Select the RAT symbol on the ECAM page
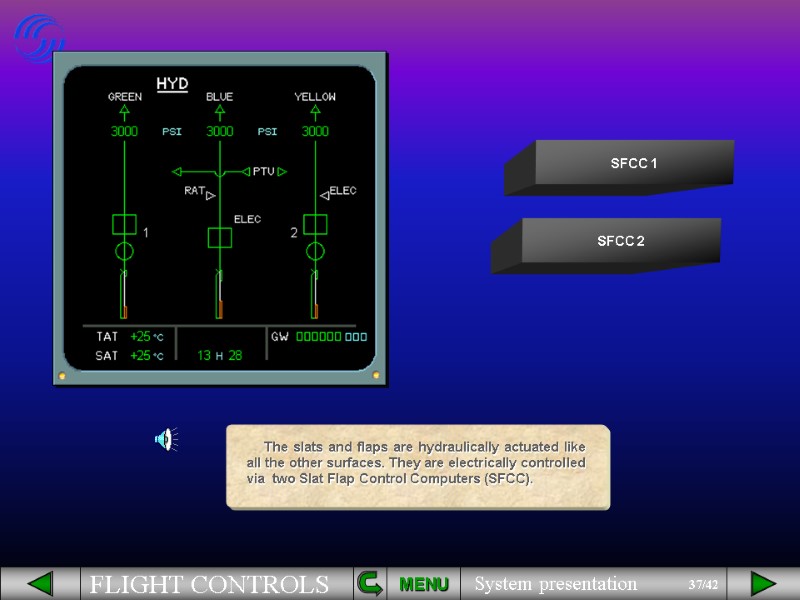This screenshot has height=600, width=800. point(198,192)
